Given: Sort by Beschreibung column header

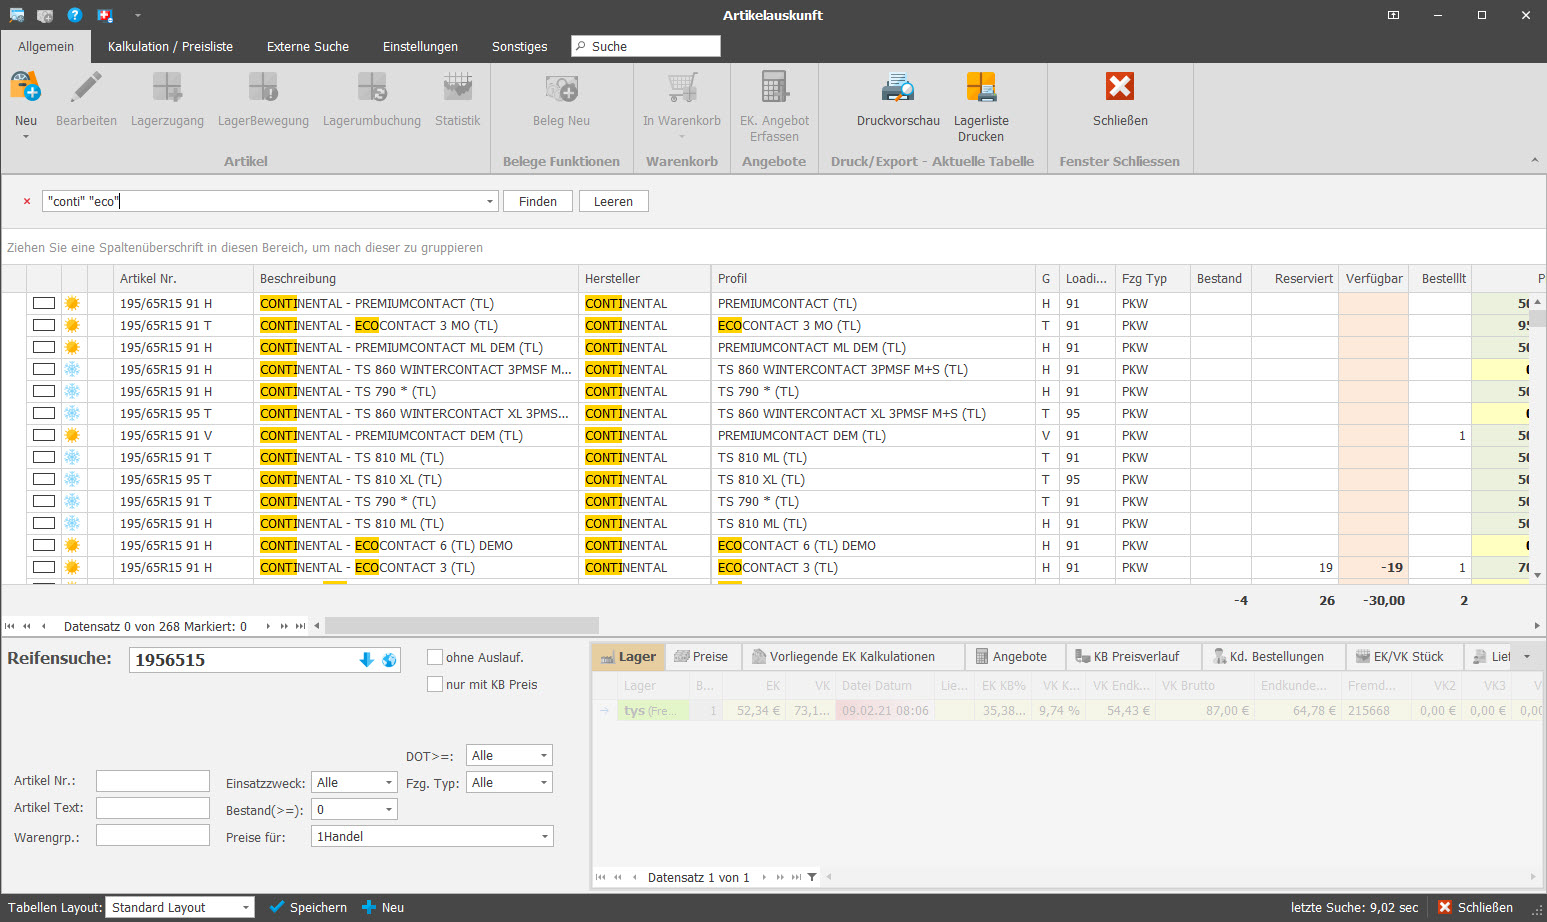Looking at the screenshot, I should [x=416, y=278].
